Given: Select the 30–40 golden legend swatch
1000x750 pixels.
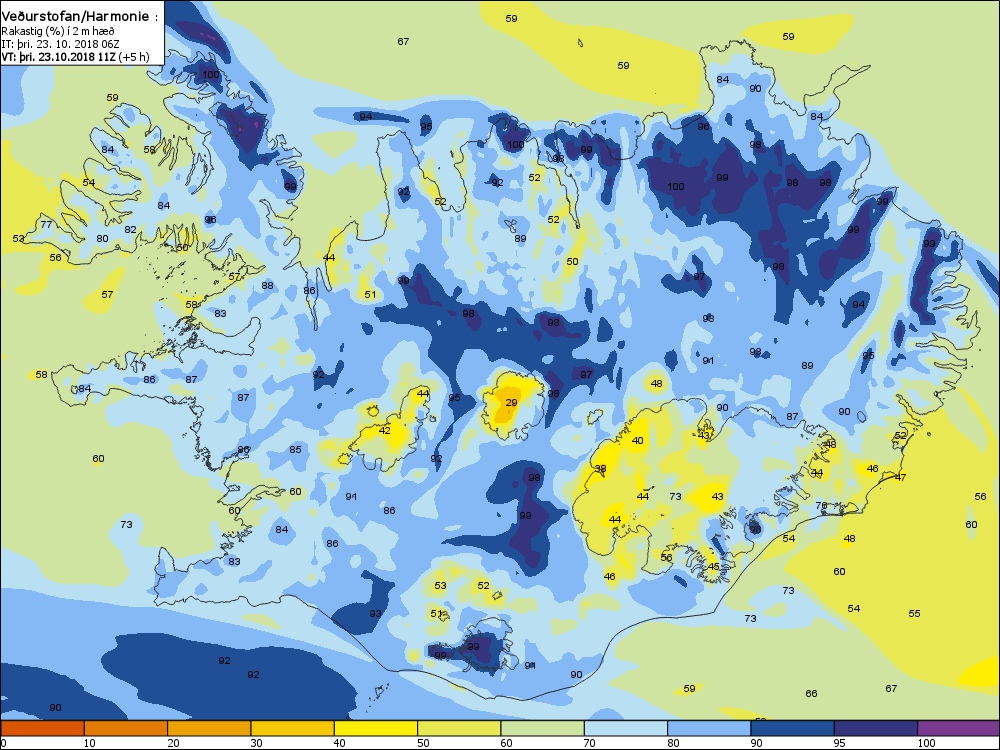Looking at the screenshot, I should click(293, 728).
